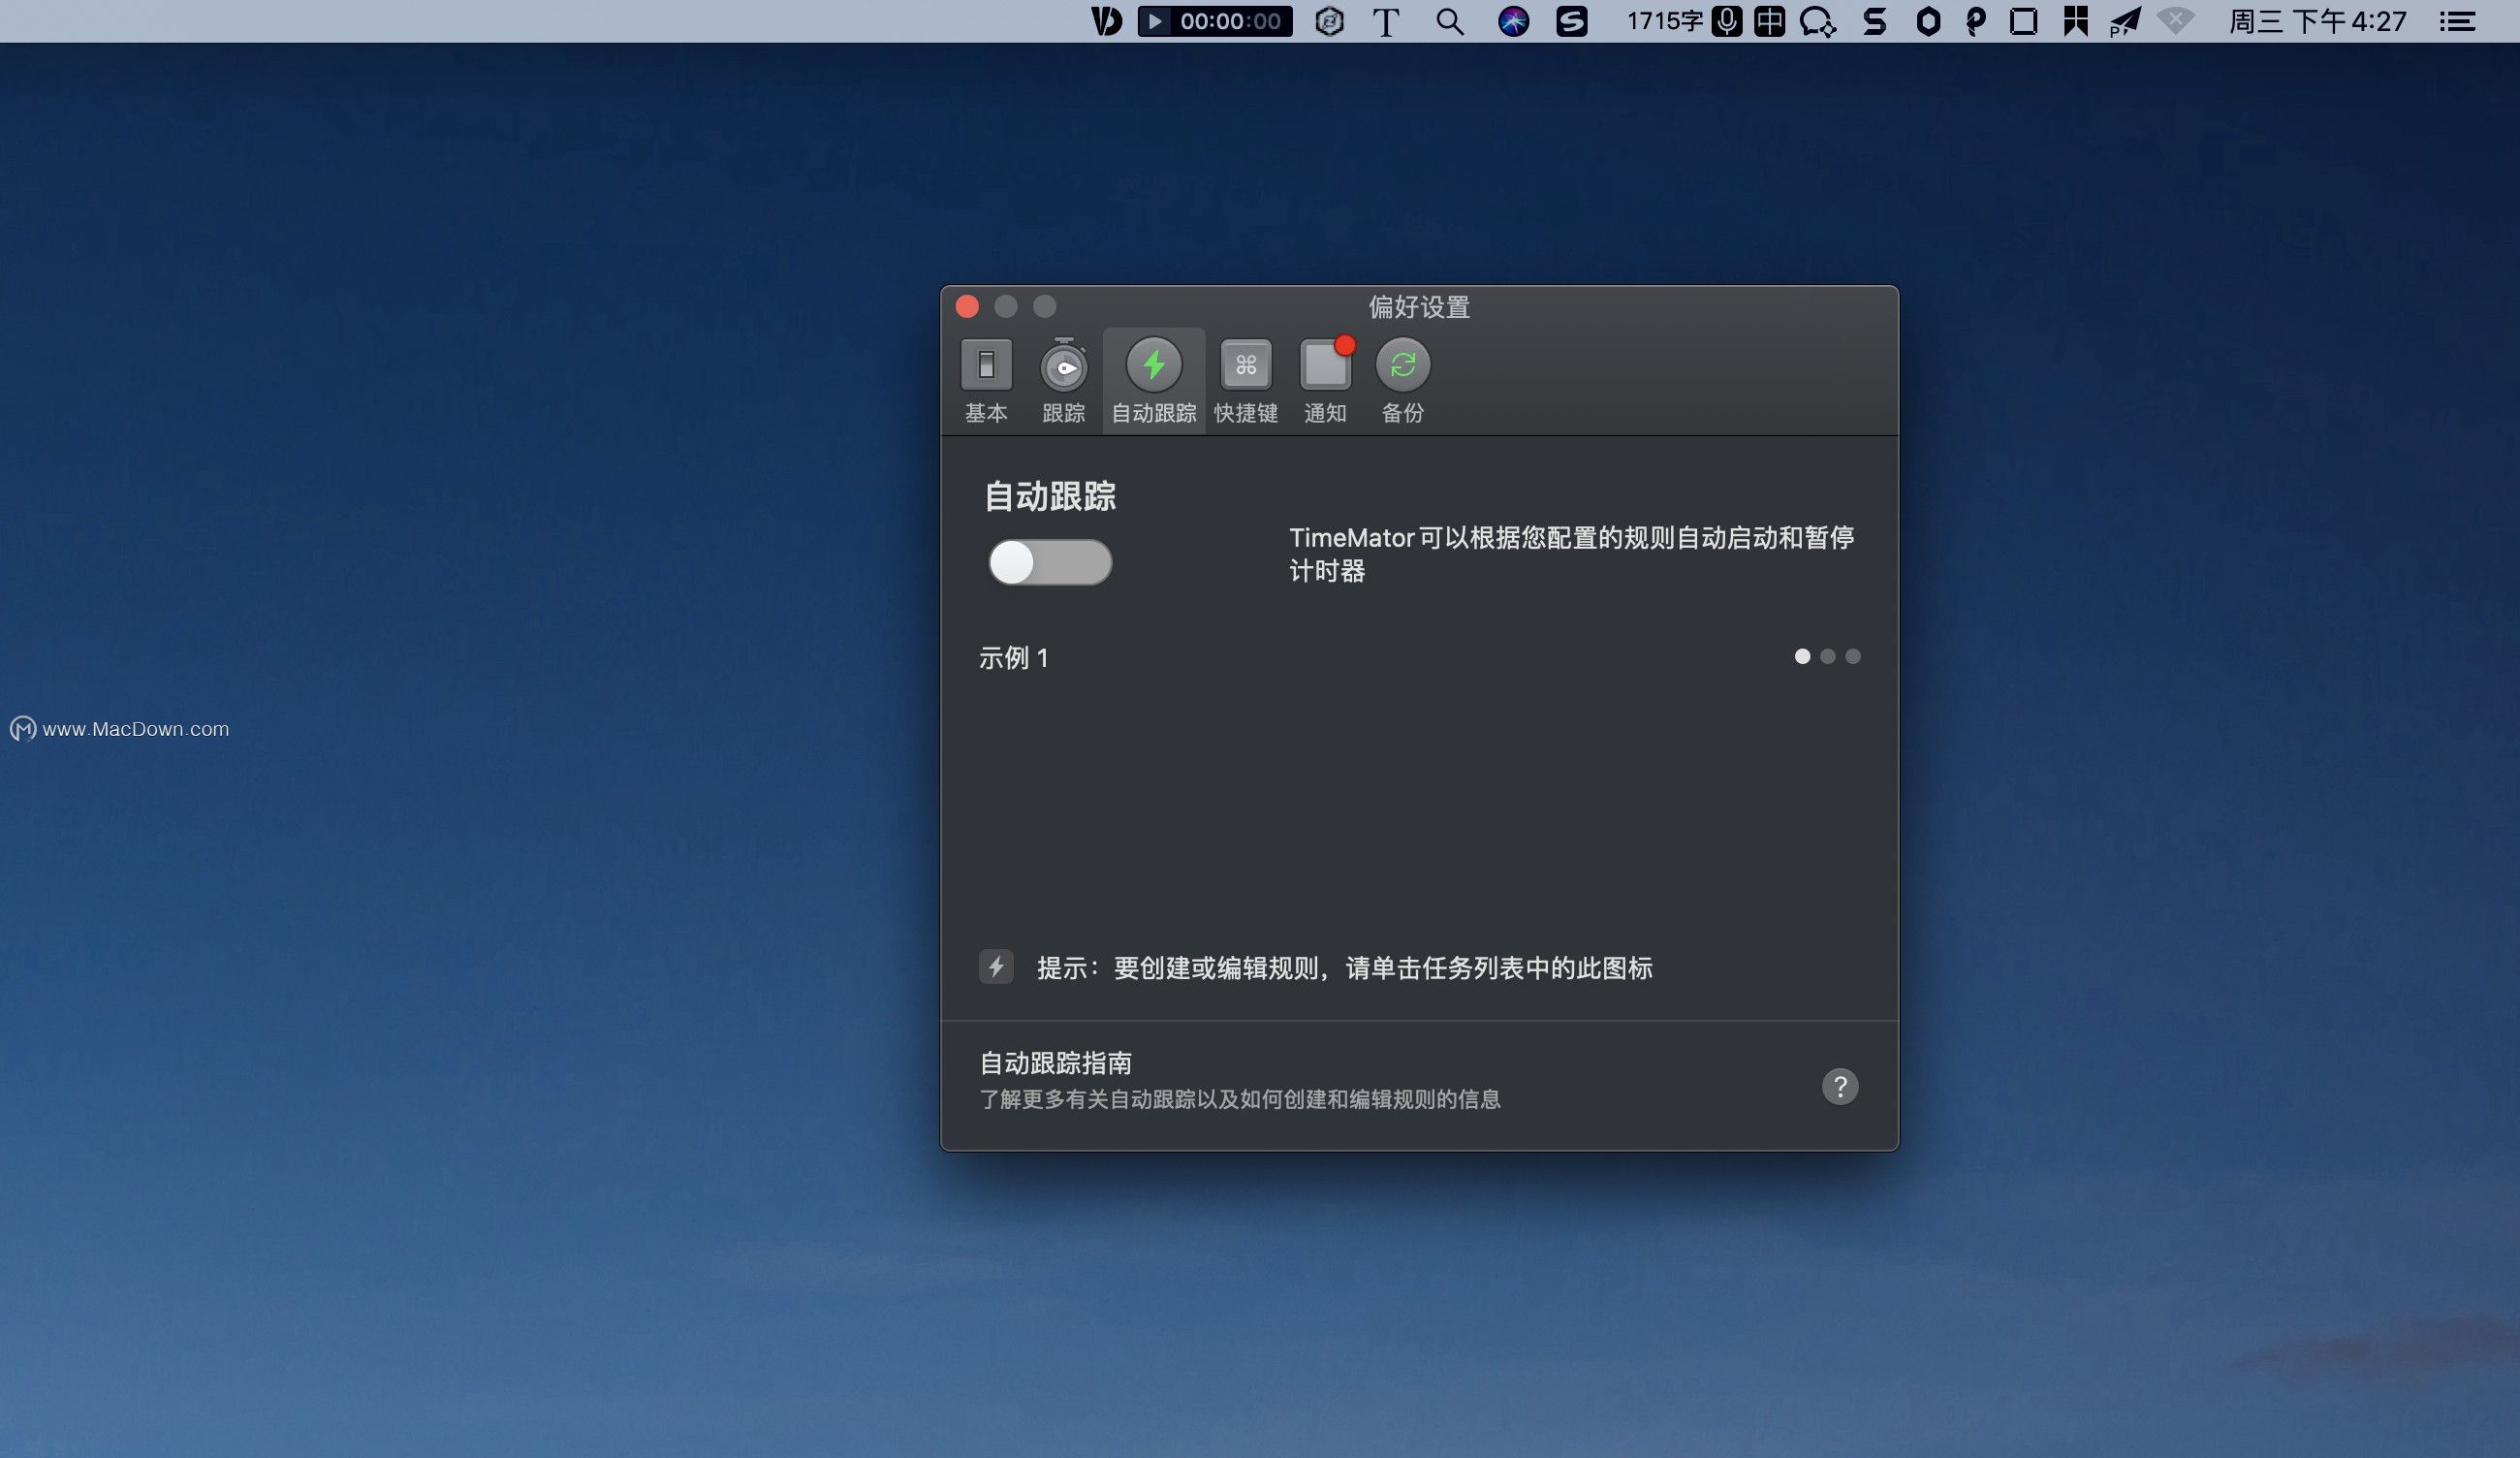Viewport: 2520px width, 1458px height.
Task: Select the 自动跟踪 lightning tab
Action: [1154, 381]
